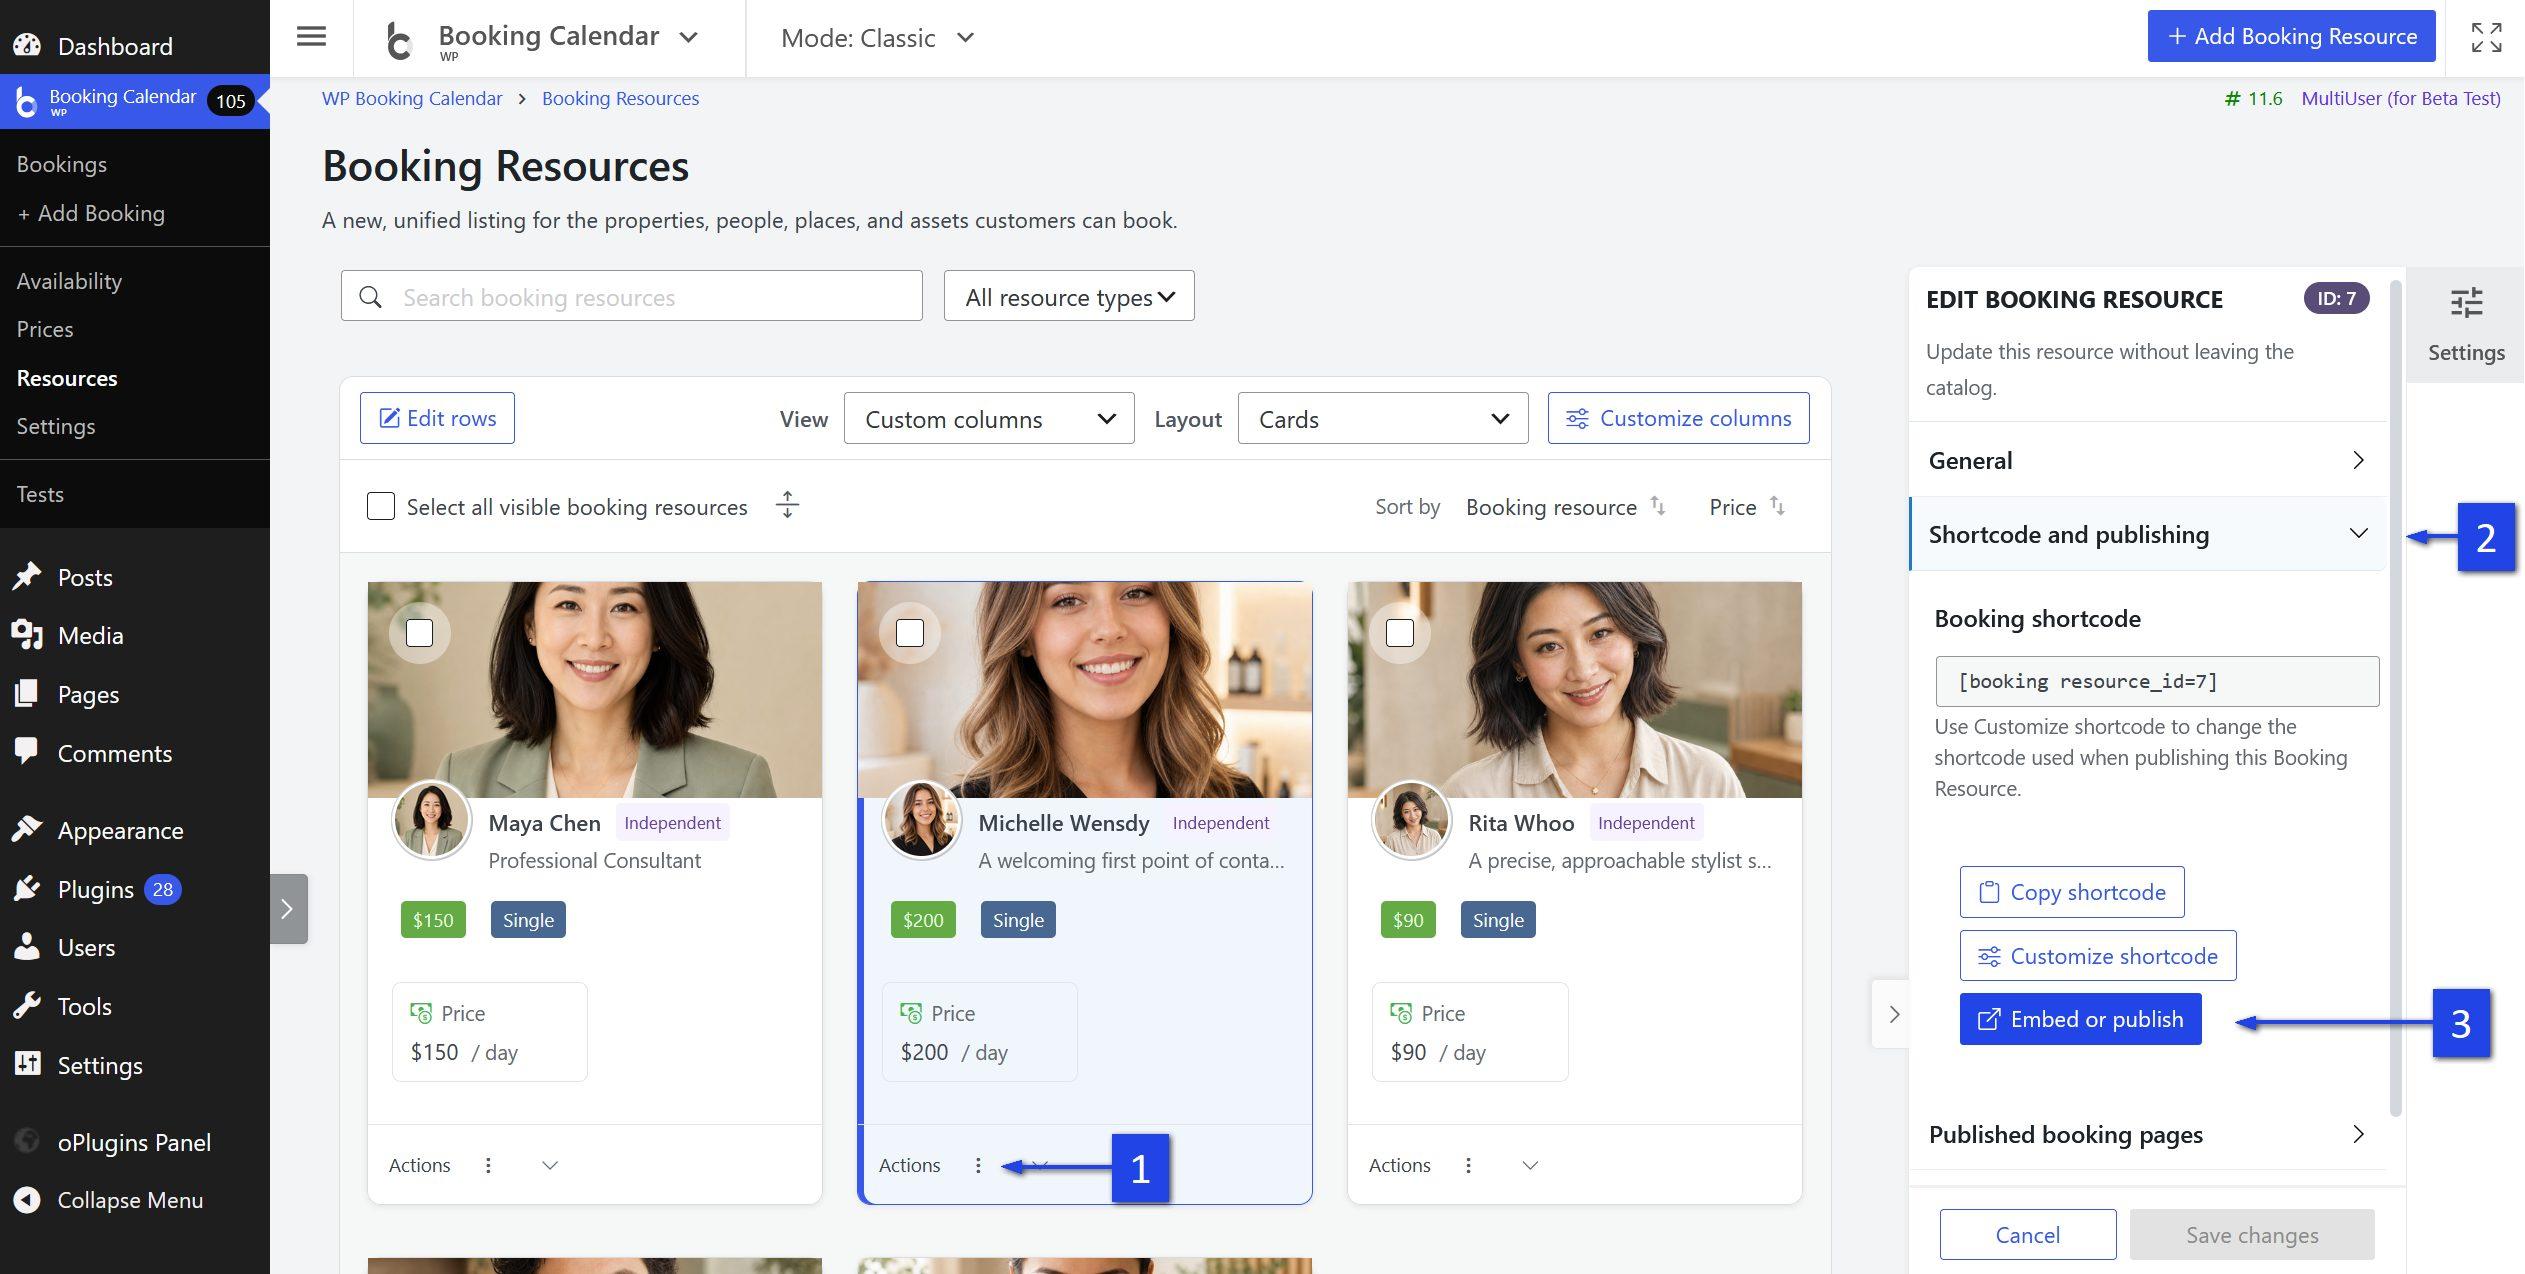This screenshot has height=1274, width=2525.
Task: Click the edit panel vertical scrollbar
Action: coord(2395,698)
